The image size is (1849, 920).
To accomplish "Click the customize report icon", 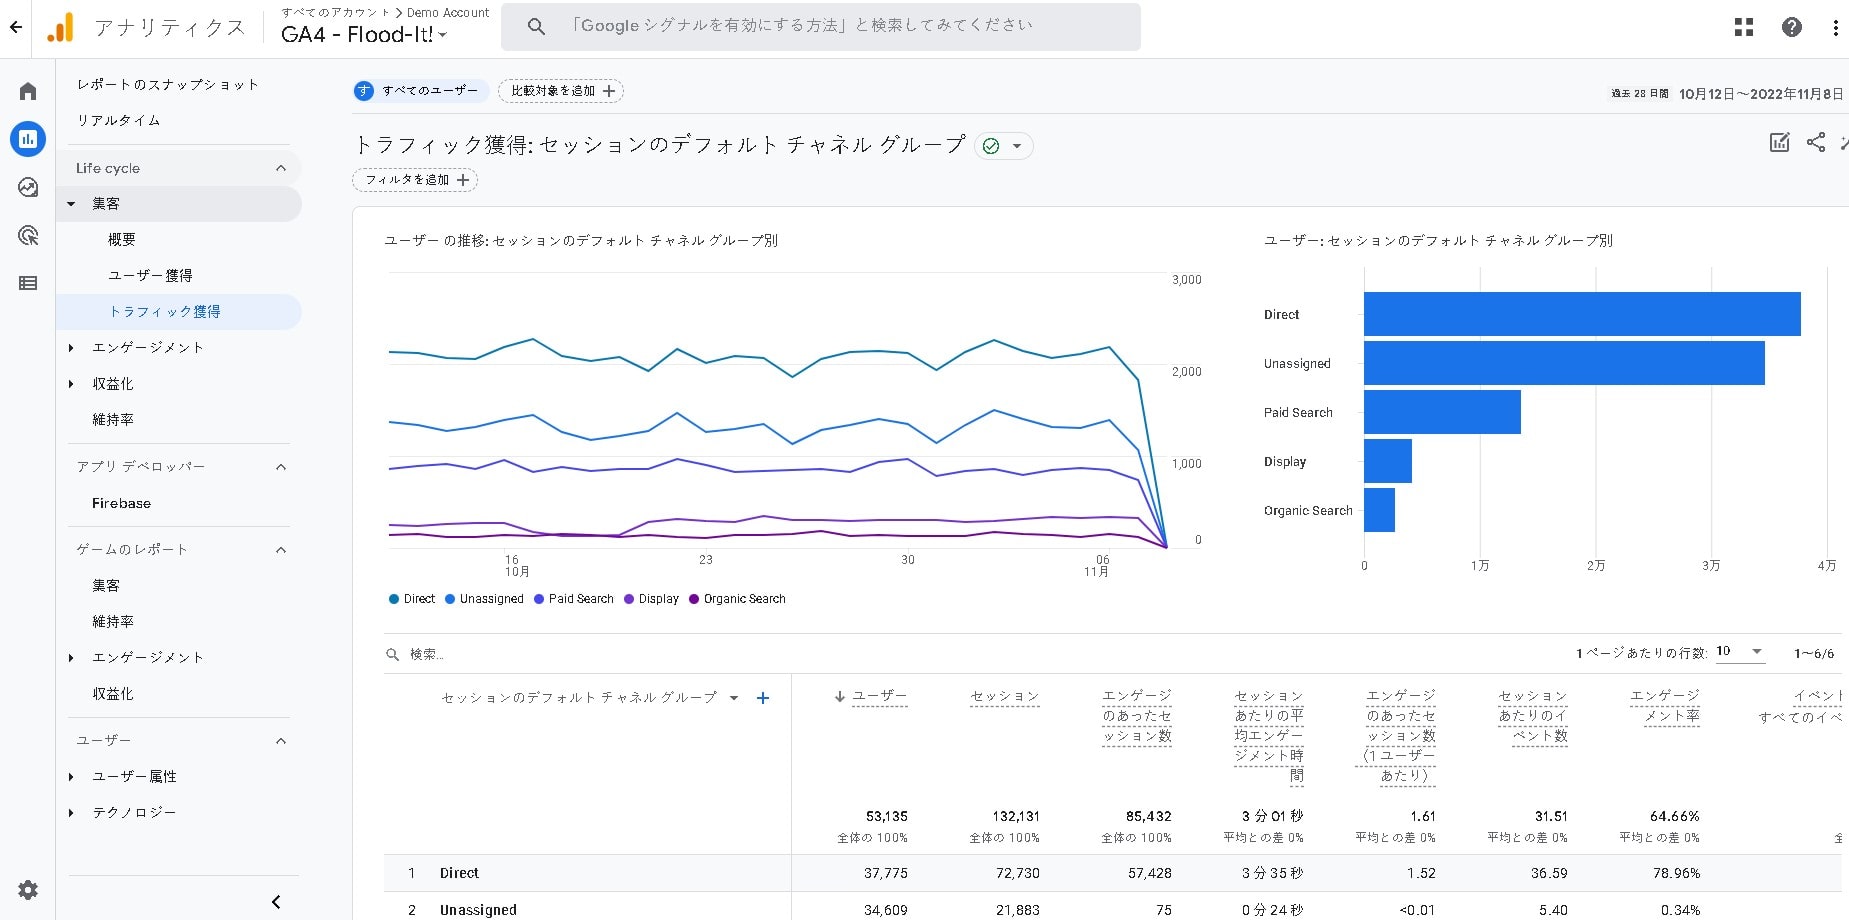I will pyautogui.click(x=1780, y=142).
